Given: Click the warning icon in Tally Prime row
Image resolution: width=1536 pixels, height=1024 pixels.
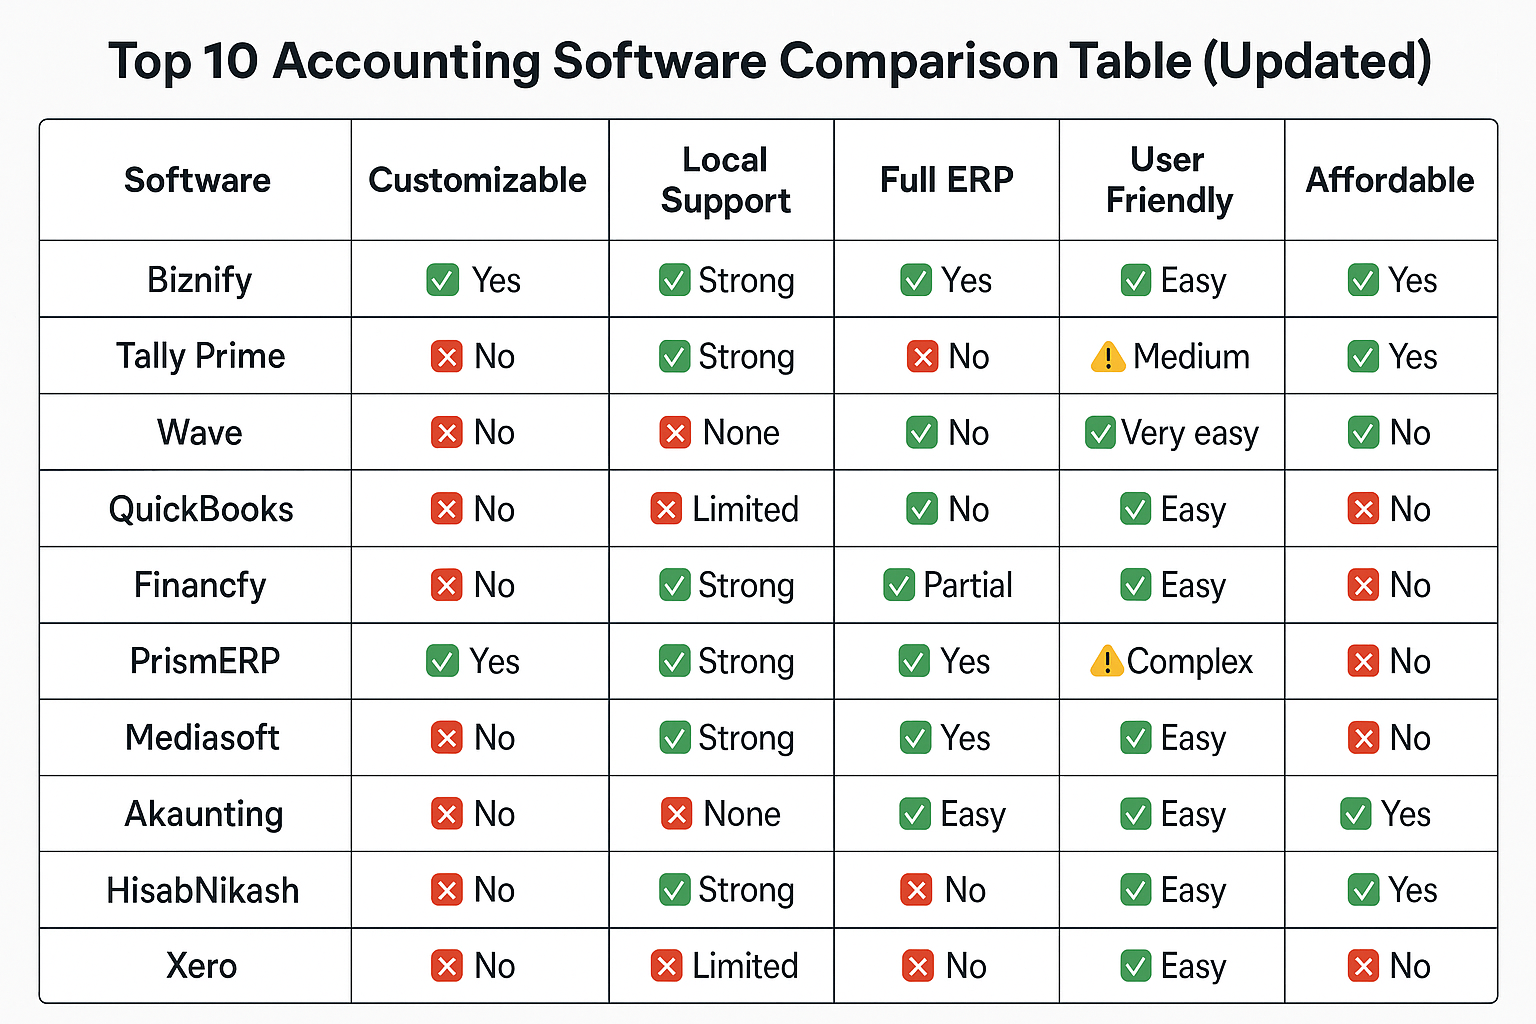Looking at the screenshot, I should 1107,357.
